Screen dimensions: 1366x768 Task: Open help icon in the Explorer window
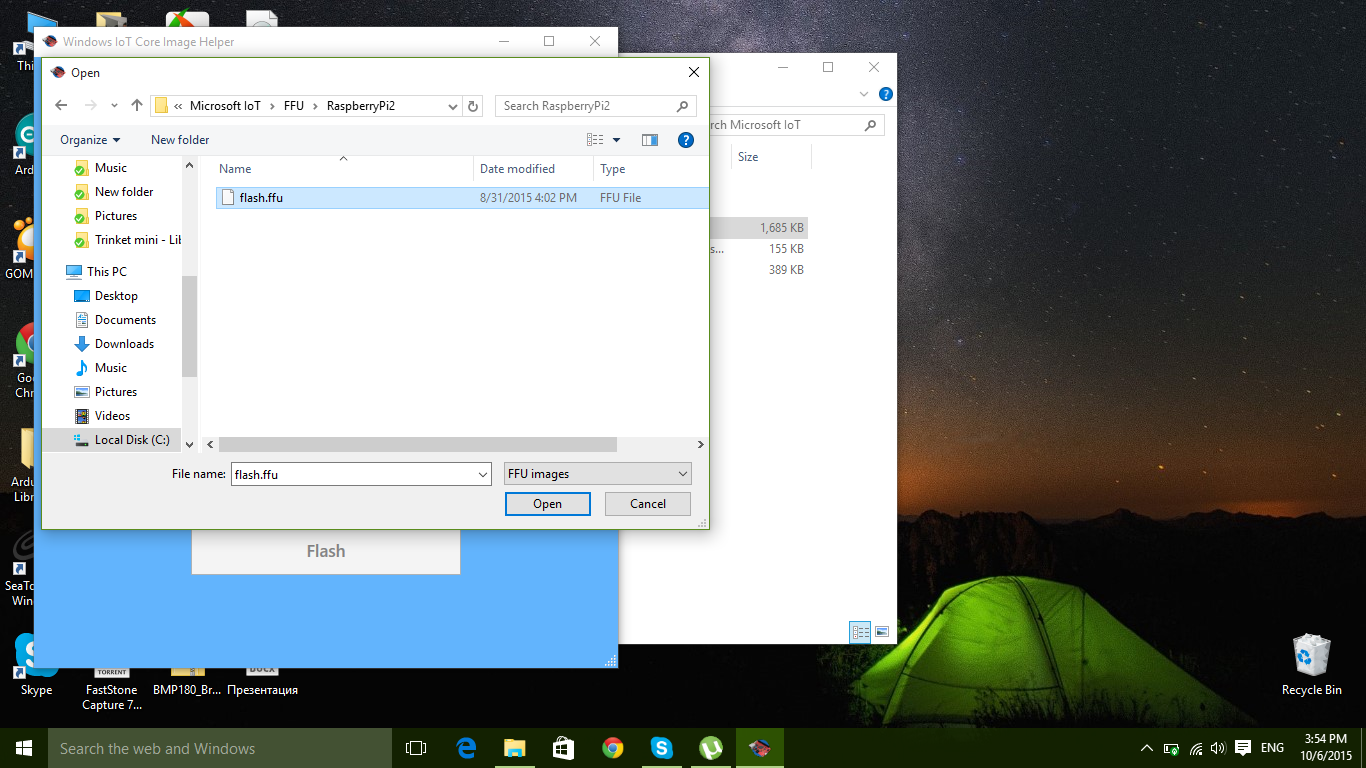click(885, 94)
